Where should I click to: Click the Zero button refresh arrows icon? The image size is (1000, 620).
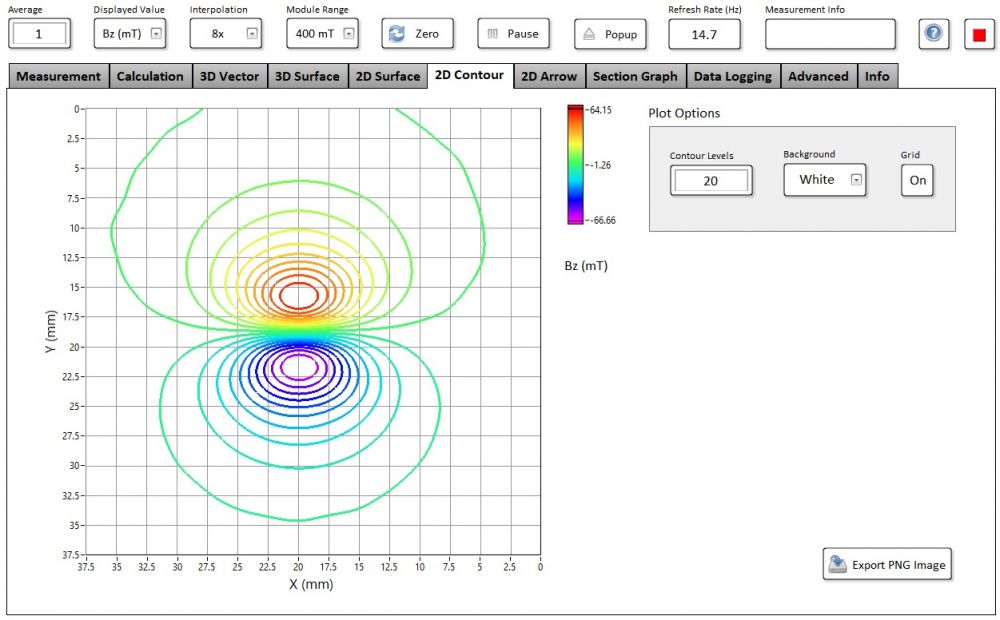[397, 34]
